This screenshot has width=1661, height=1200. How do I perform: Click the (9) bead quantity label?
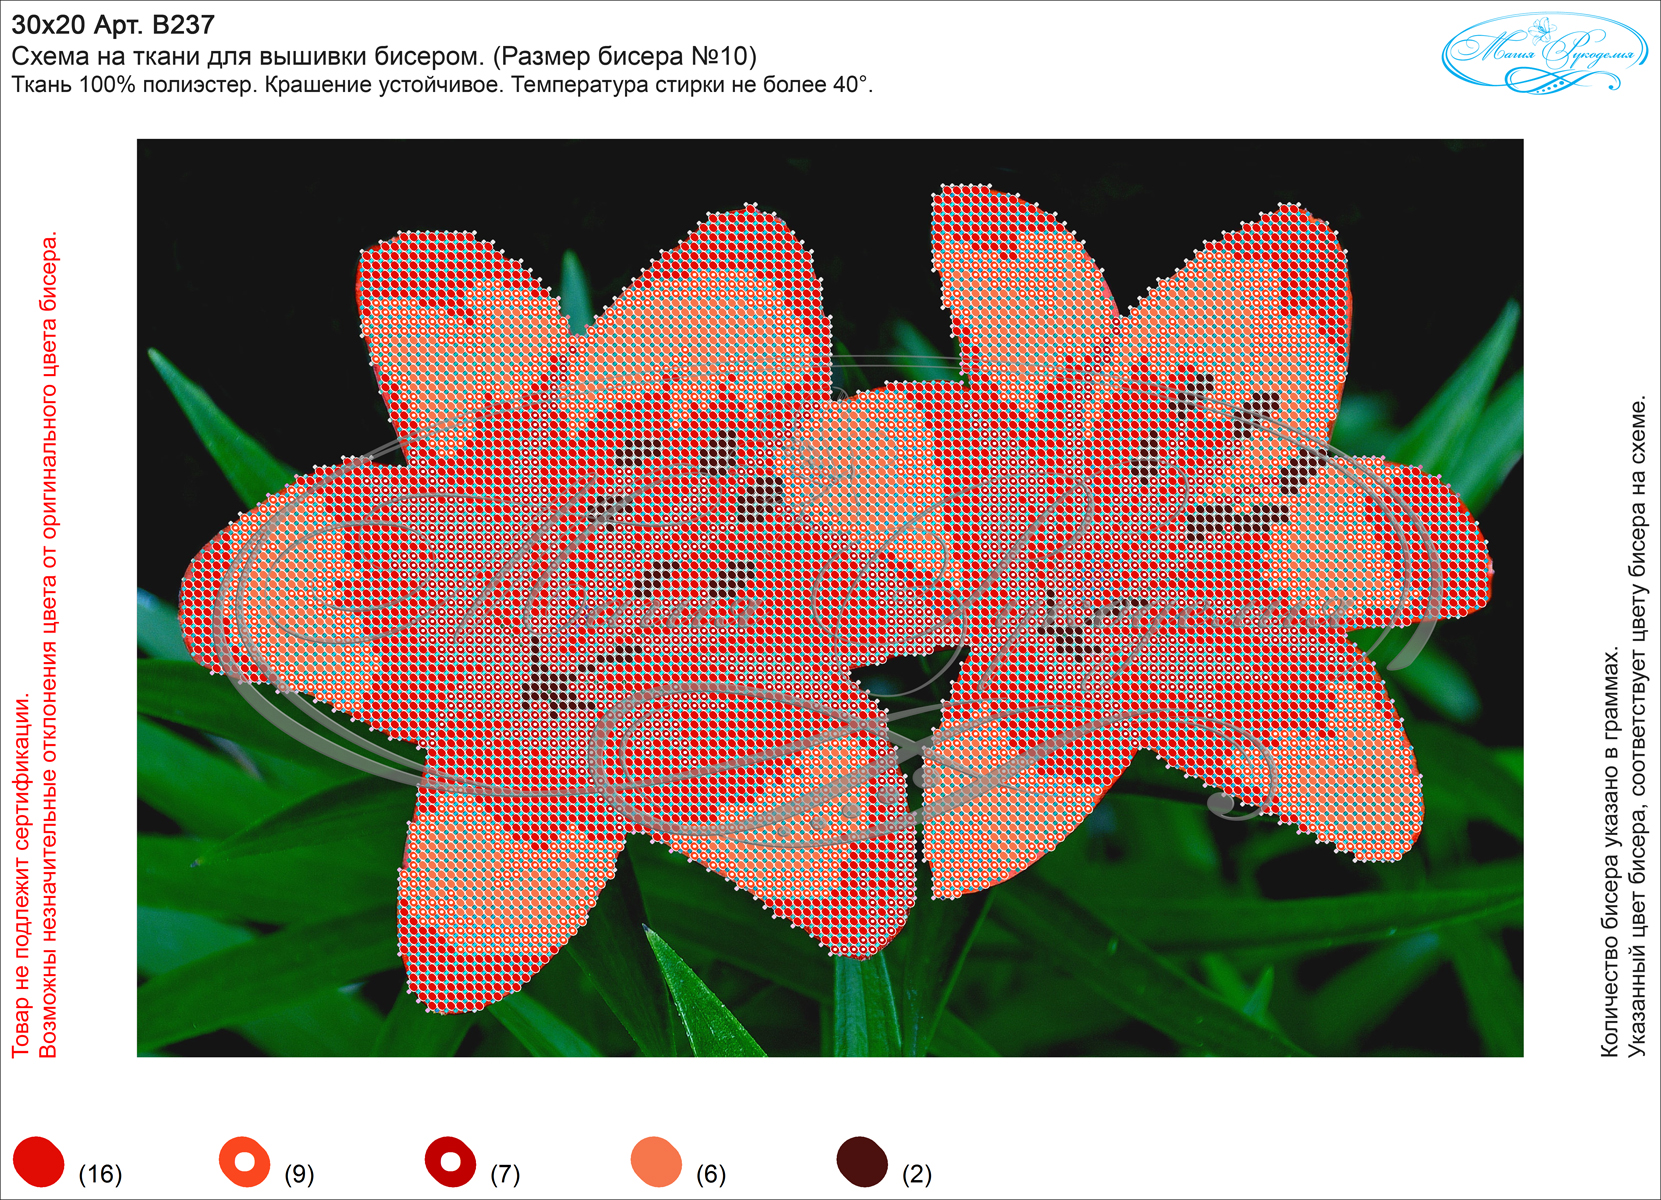[299, 1173]
